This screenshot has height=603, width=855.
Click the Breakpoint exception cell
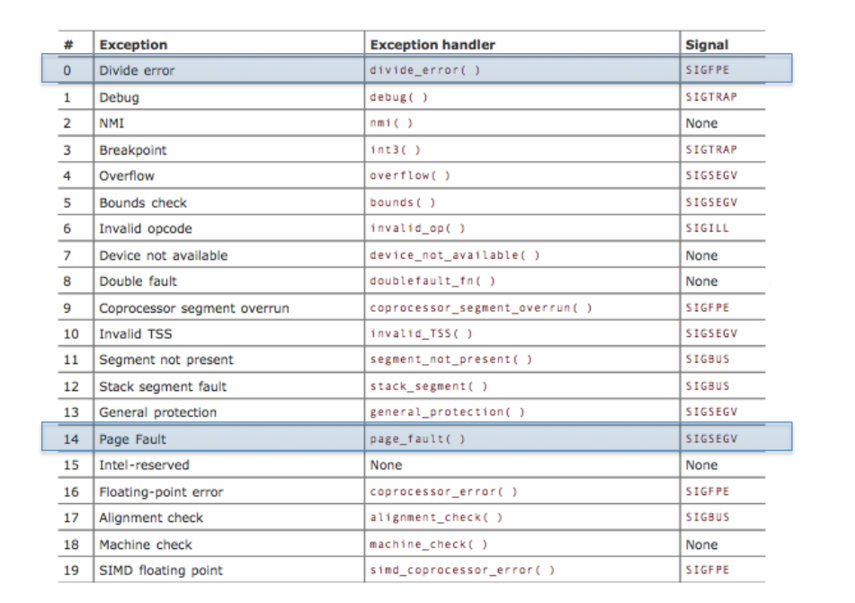(x=133, y=150)
